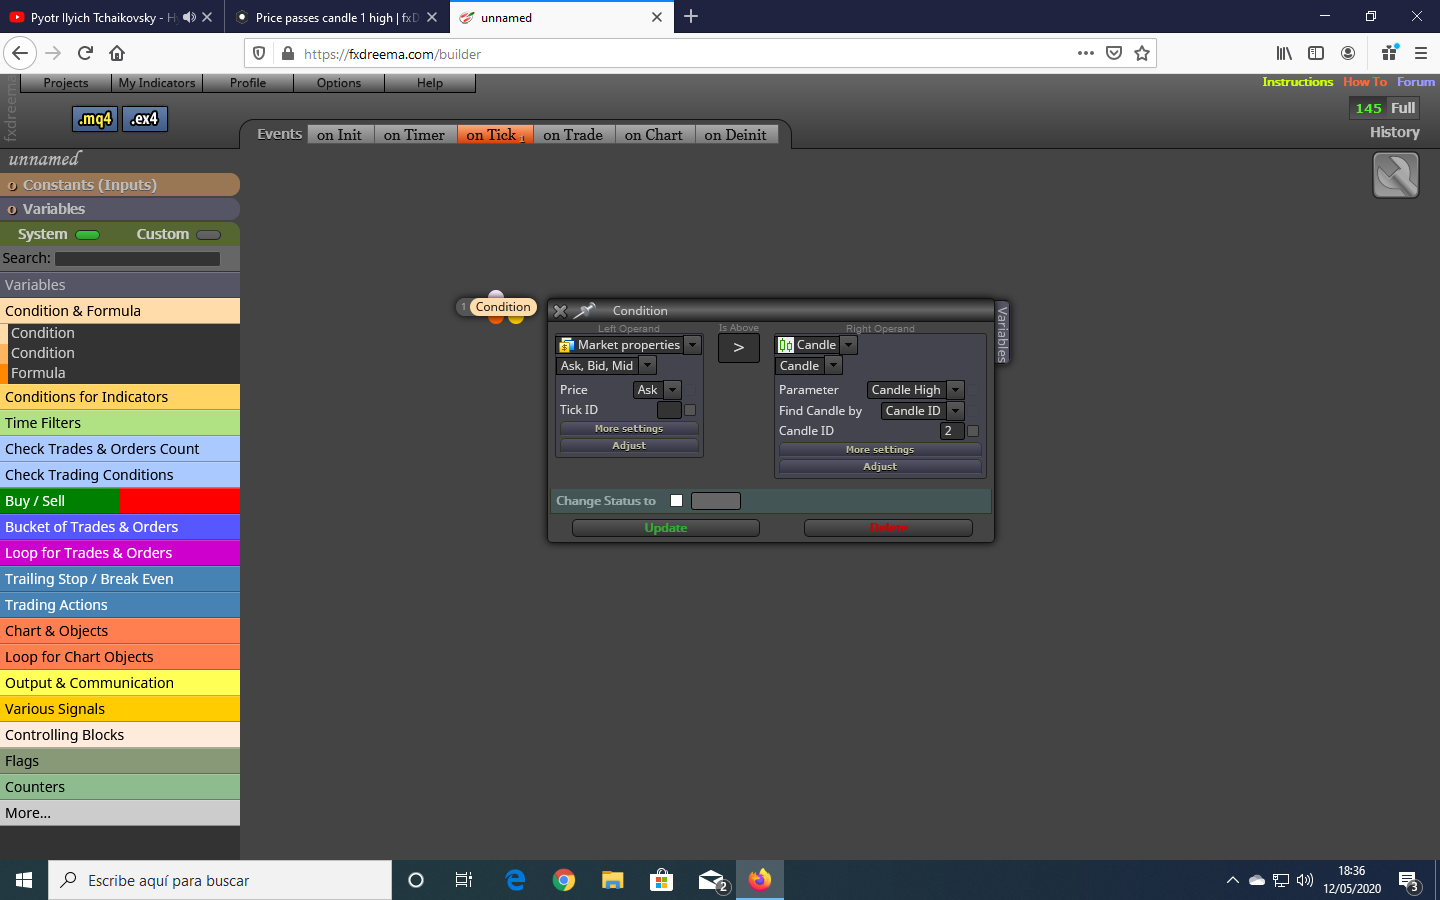The image size is (1440, 900).
Task: Tick the Change Status to checkbox
Action: 676,501
